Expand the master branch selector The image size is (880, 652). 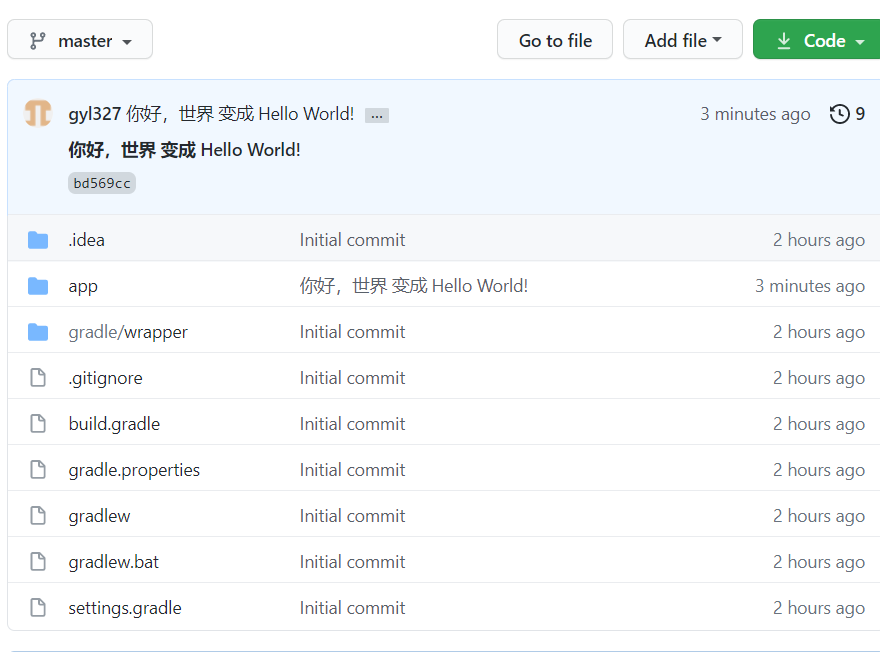79,39
